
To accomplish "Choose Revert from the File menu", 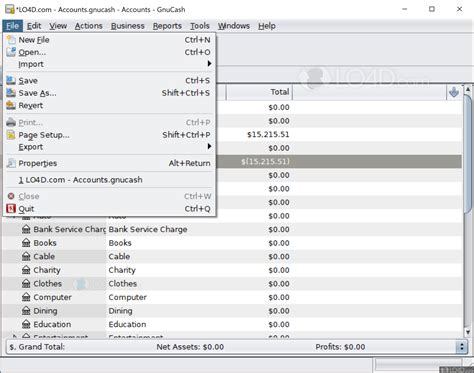I will point(109,105).
